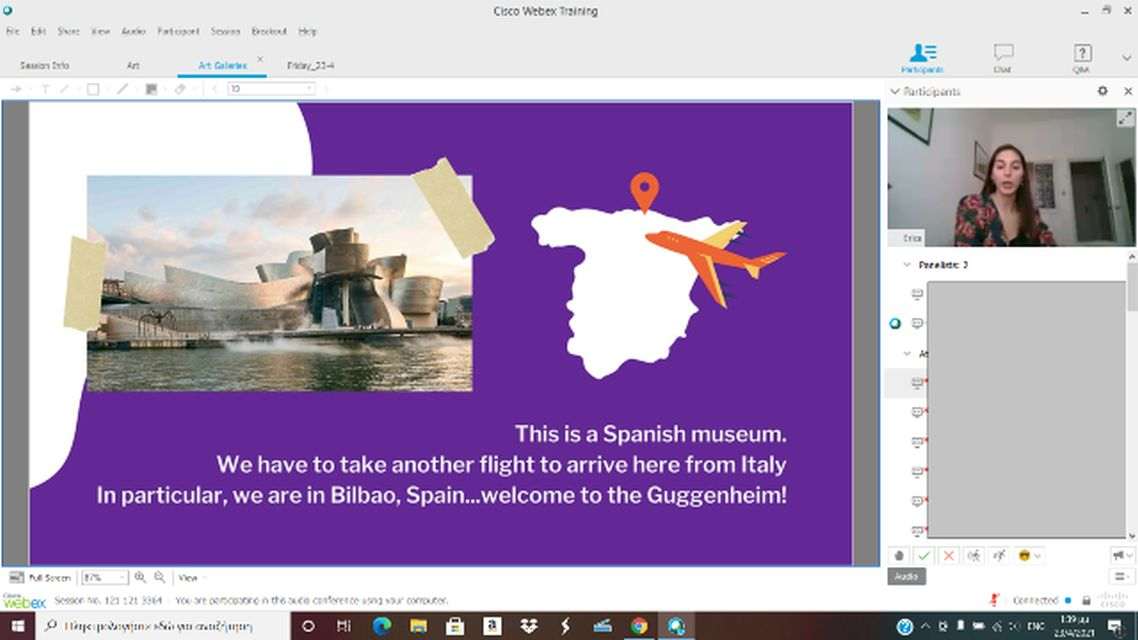Select the rectangle shape annotation tool
Screen dimensions: 1138x640
pos(93,89)
